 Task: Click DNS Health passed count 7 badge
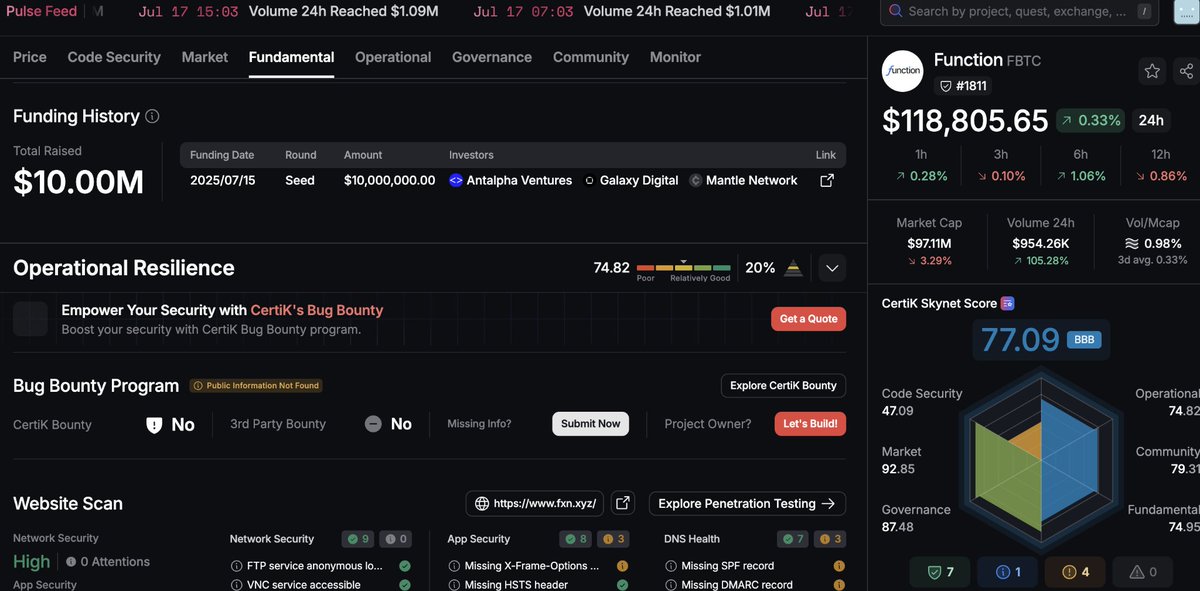[x=792, y=539]
